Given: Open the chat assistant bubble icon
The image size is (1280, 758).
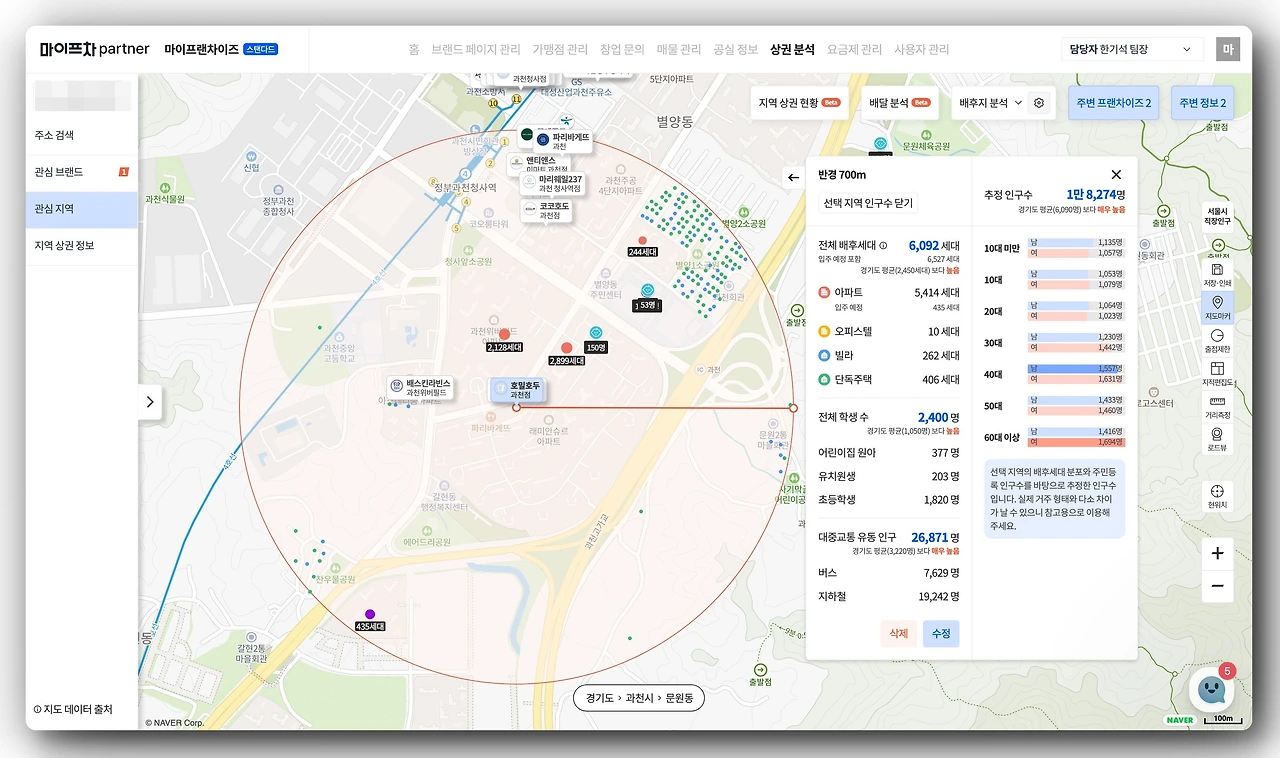Looking at the screenshot, I should [x=1210, y=688].
